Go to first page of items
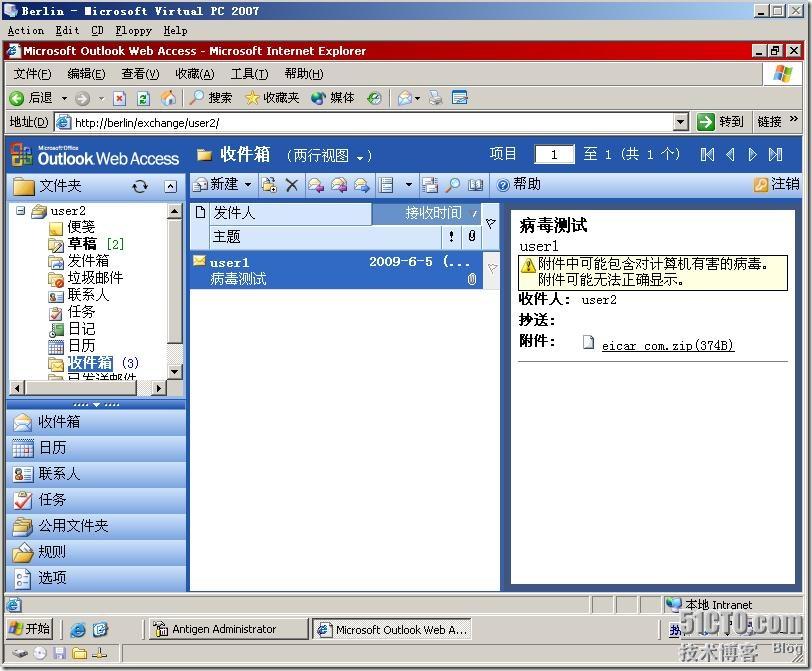Screen dimensions: 812x671 [707, 154]
